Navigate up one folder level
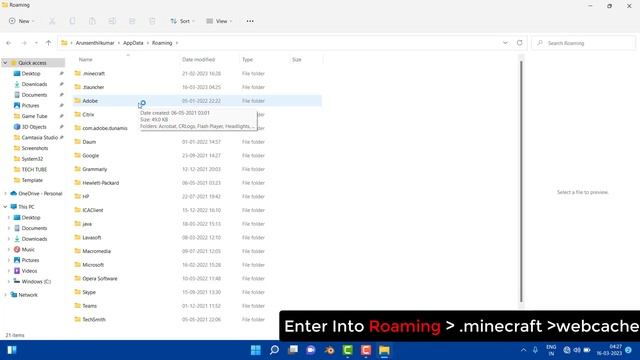Viewport: 640px width, 360px height. click(x=49, y=43)
